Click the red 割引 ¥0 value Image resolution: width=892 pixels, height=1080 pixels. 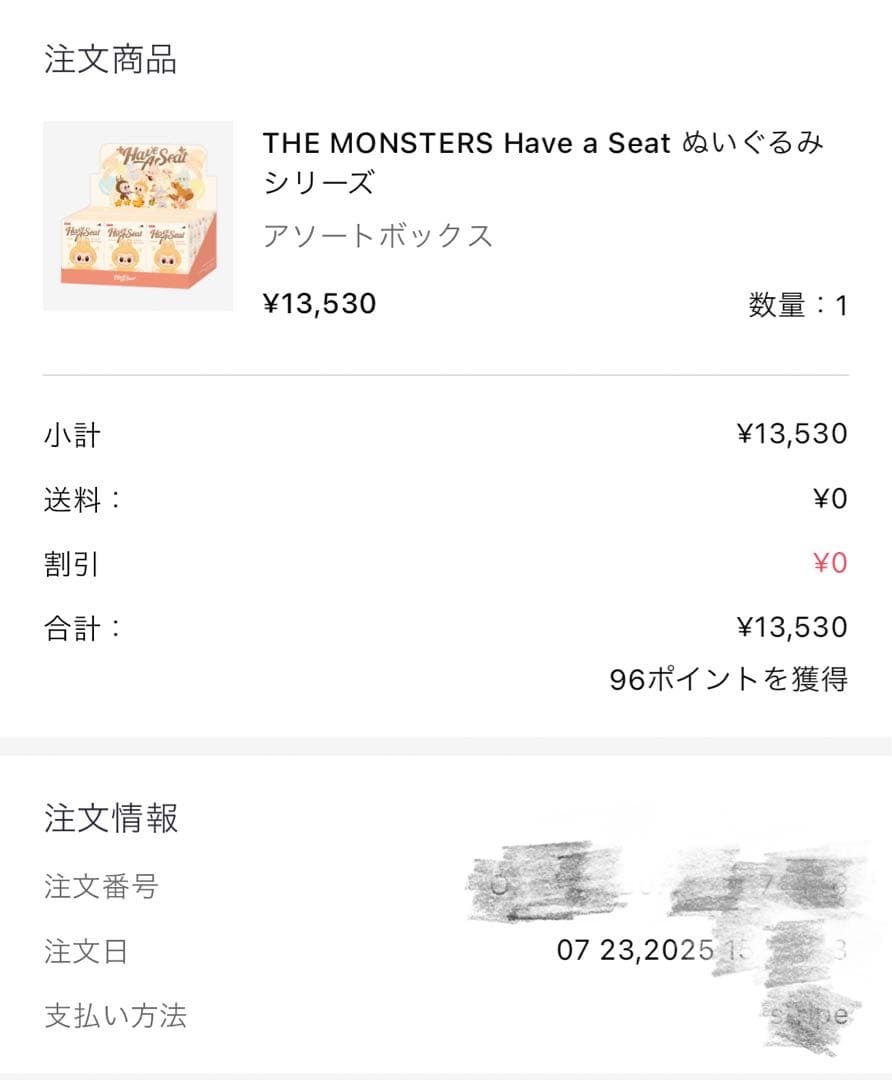tap(829, 563)
